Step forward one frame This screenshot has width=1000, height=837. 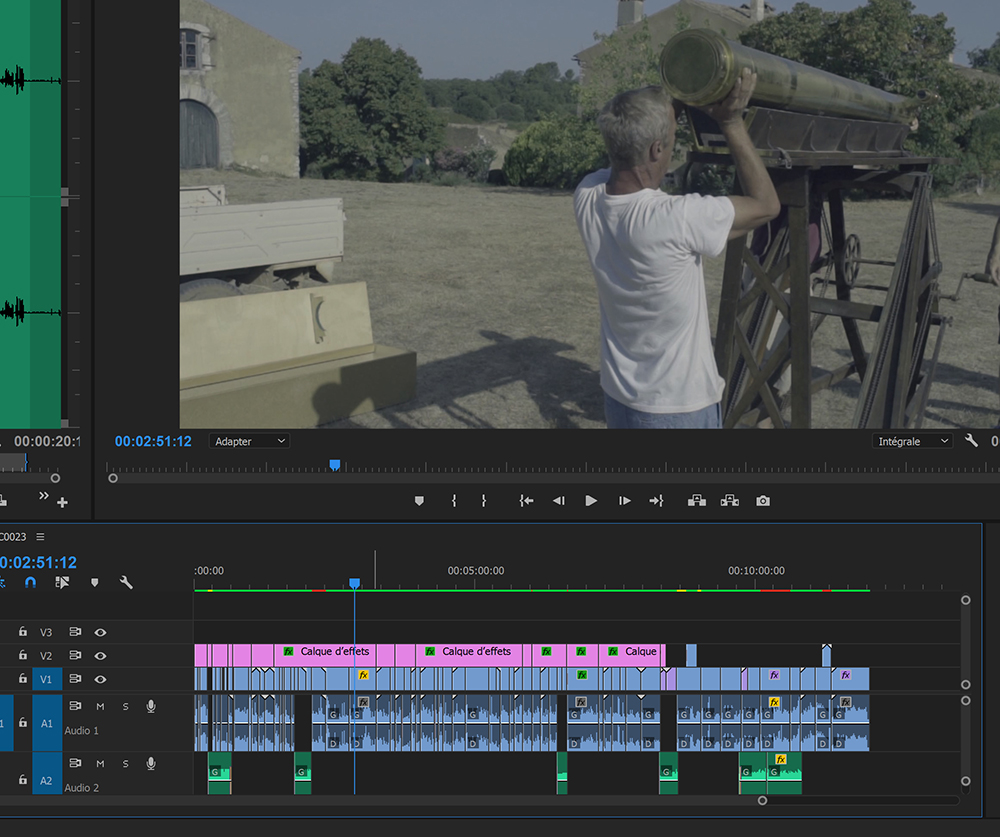click(x=624, y=501)
